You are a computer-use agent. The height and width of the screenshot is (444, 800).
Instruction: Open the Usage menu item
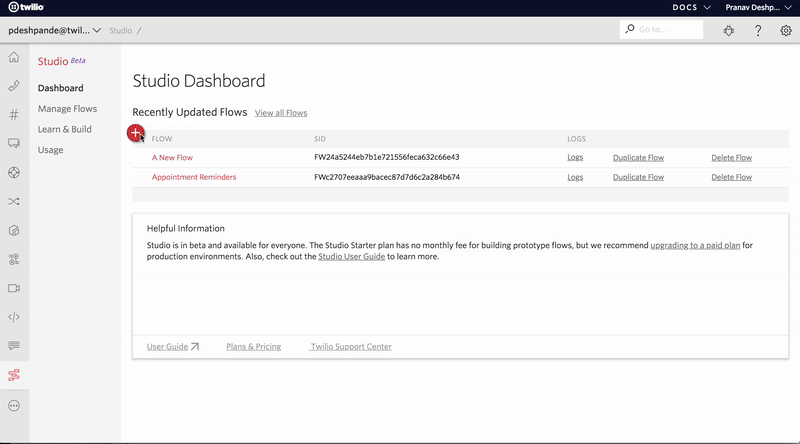pyautogui.click(x=50, y=150)
